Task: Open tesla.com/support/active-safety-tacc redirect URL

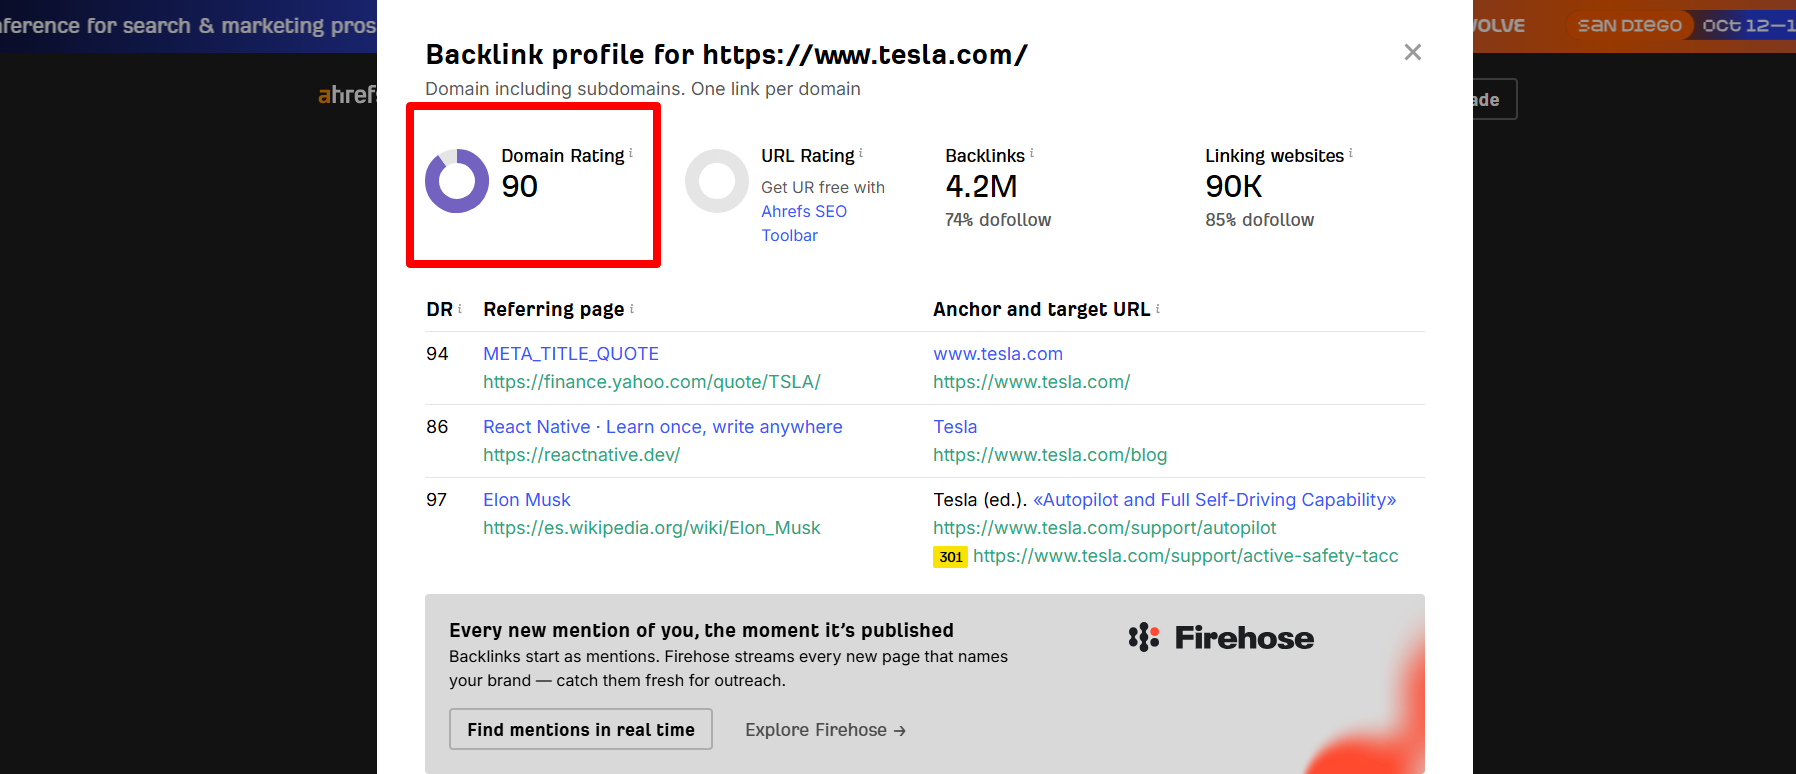Action: click(x=1186, y=556)
